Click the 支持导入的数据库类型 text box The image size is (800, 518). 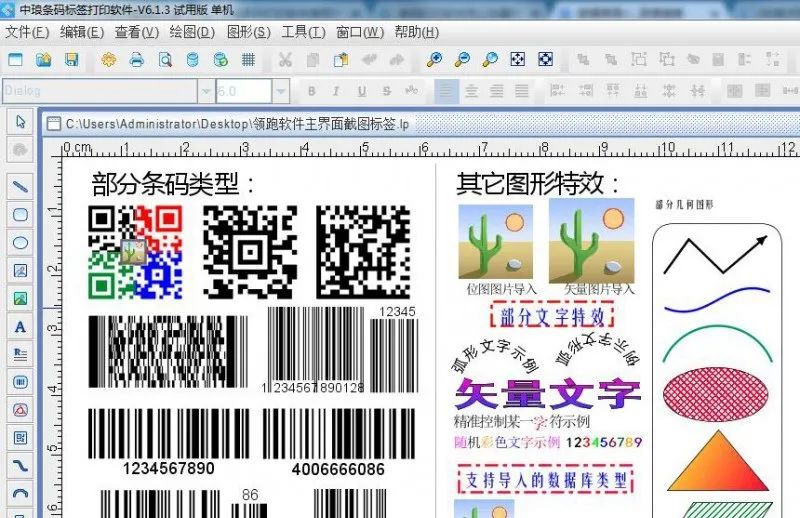[x=545, y=479]
